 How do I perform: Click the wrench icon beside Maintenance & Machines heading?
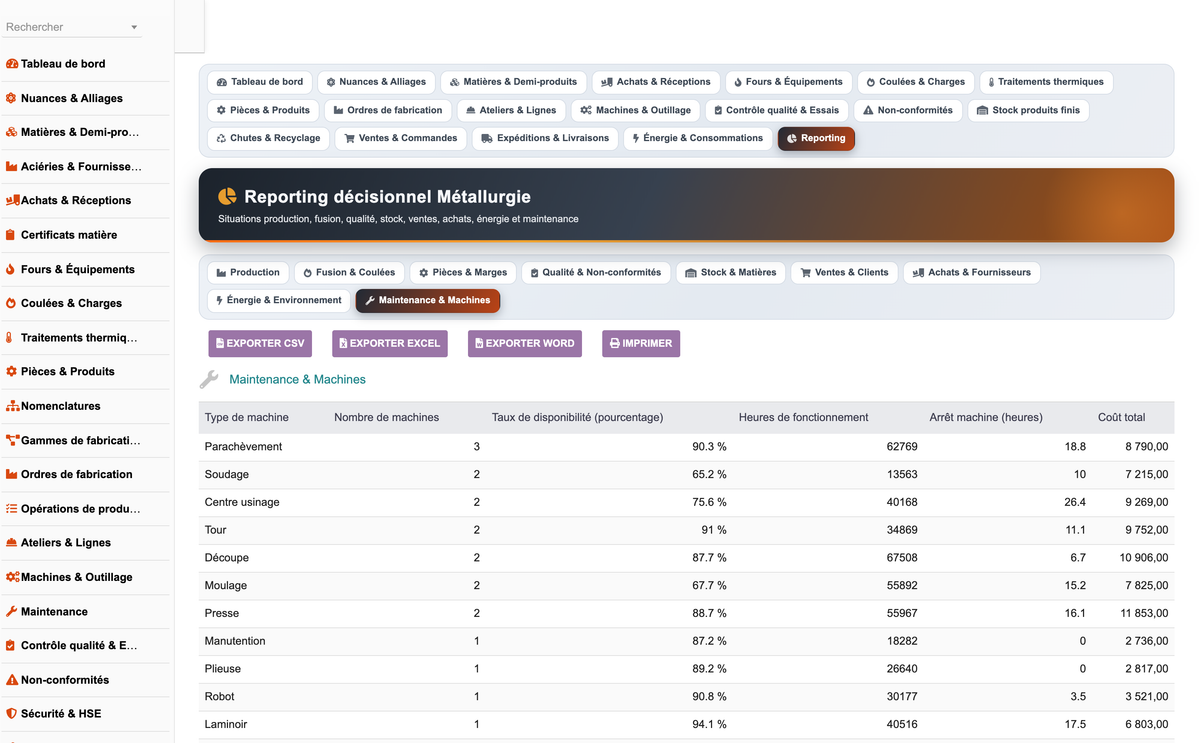(209, 379)
